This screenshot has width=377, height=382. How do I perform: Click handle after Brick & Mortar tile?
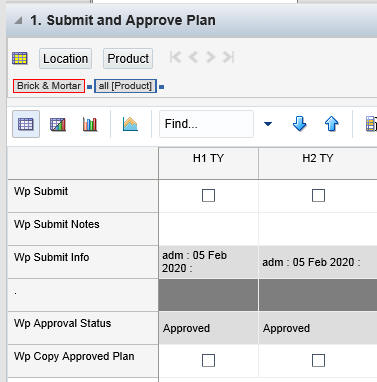pos(89,87)
